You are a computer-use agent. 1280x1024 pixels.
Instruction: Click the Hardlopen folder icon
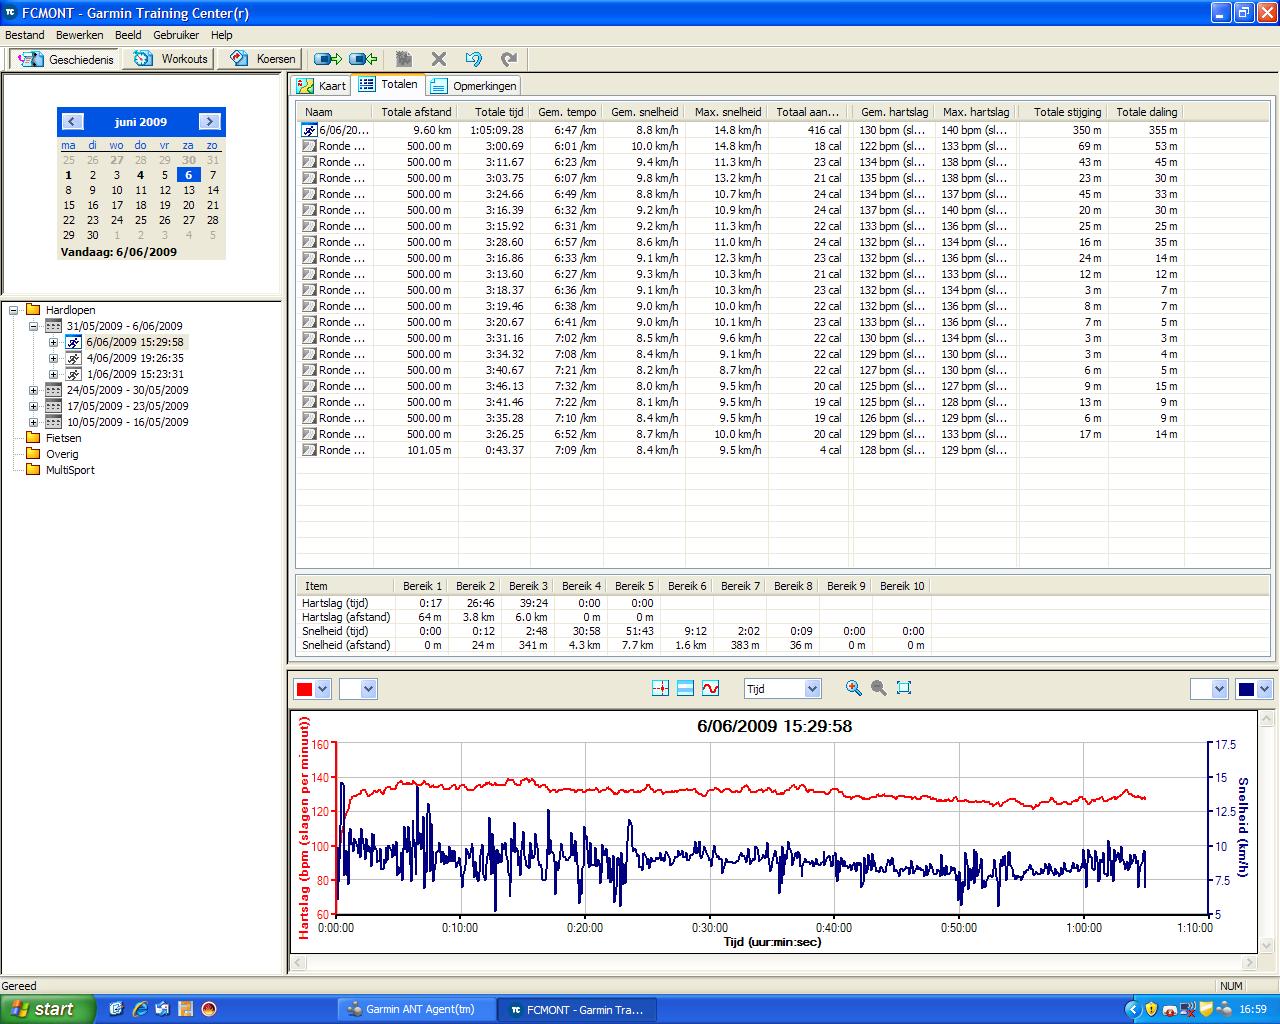coord(33,310)
